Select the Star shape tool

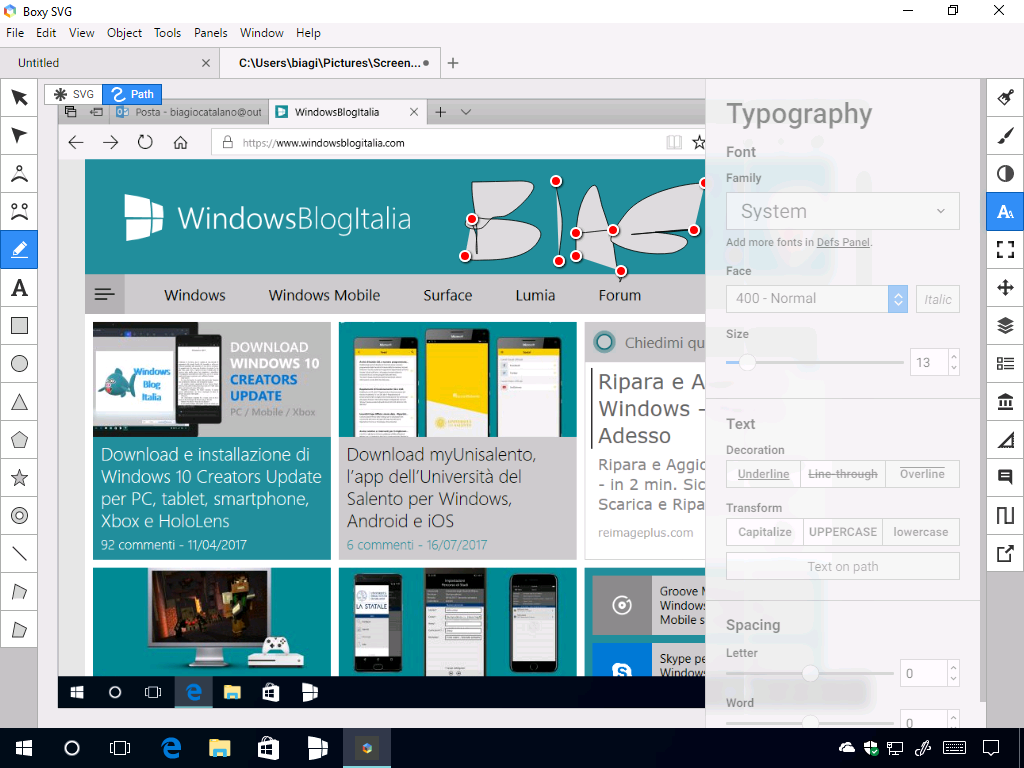click(19, 477)
